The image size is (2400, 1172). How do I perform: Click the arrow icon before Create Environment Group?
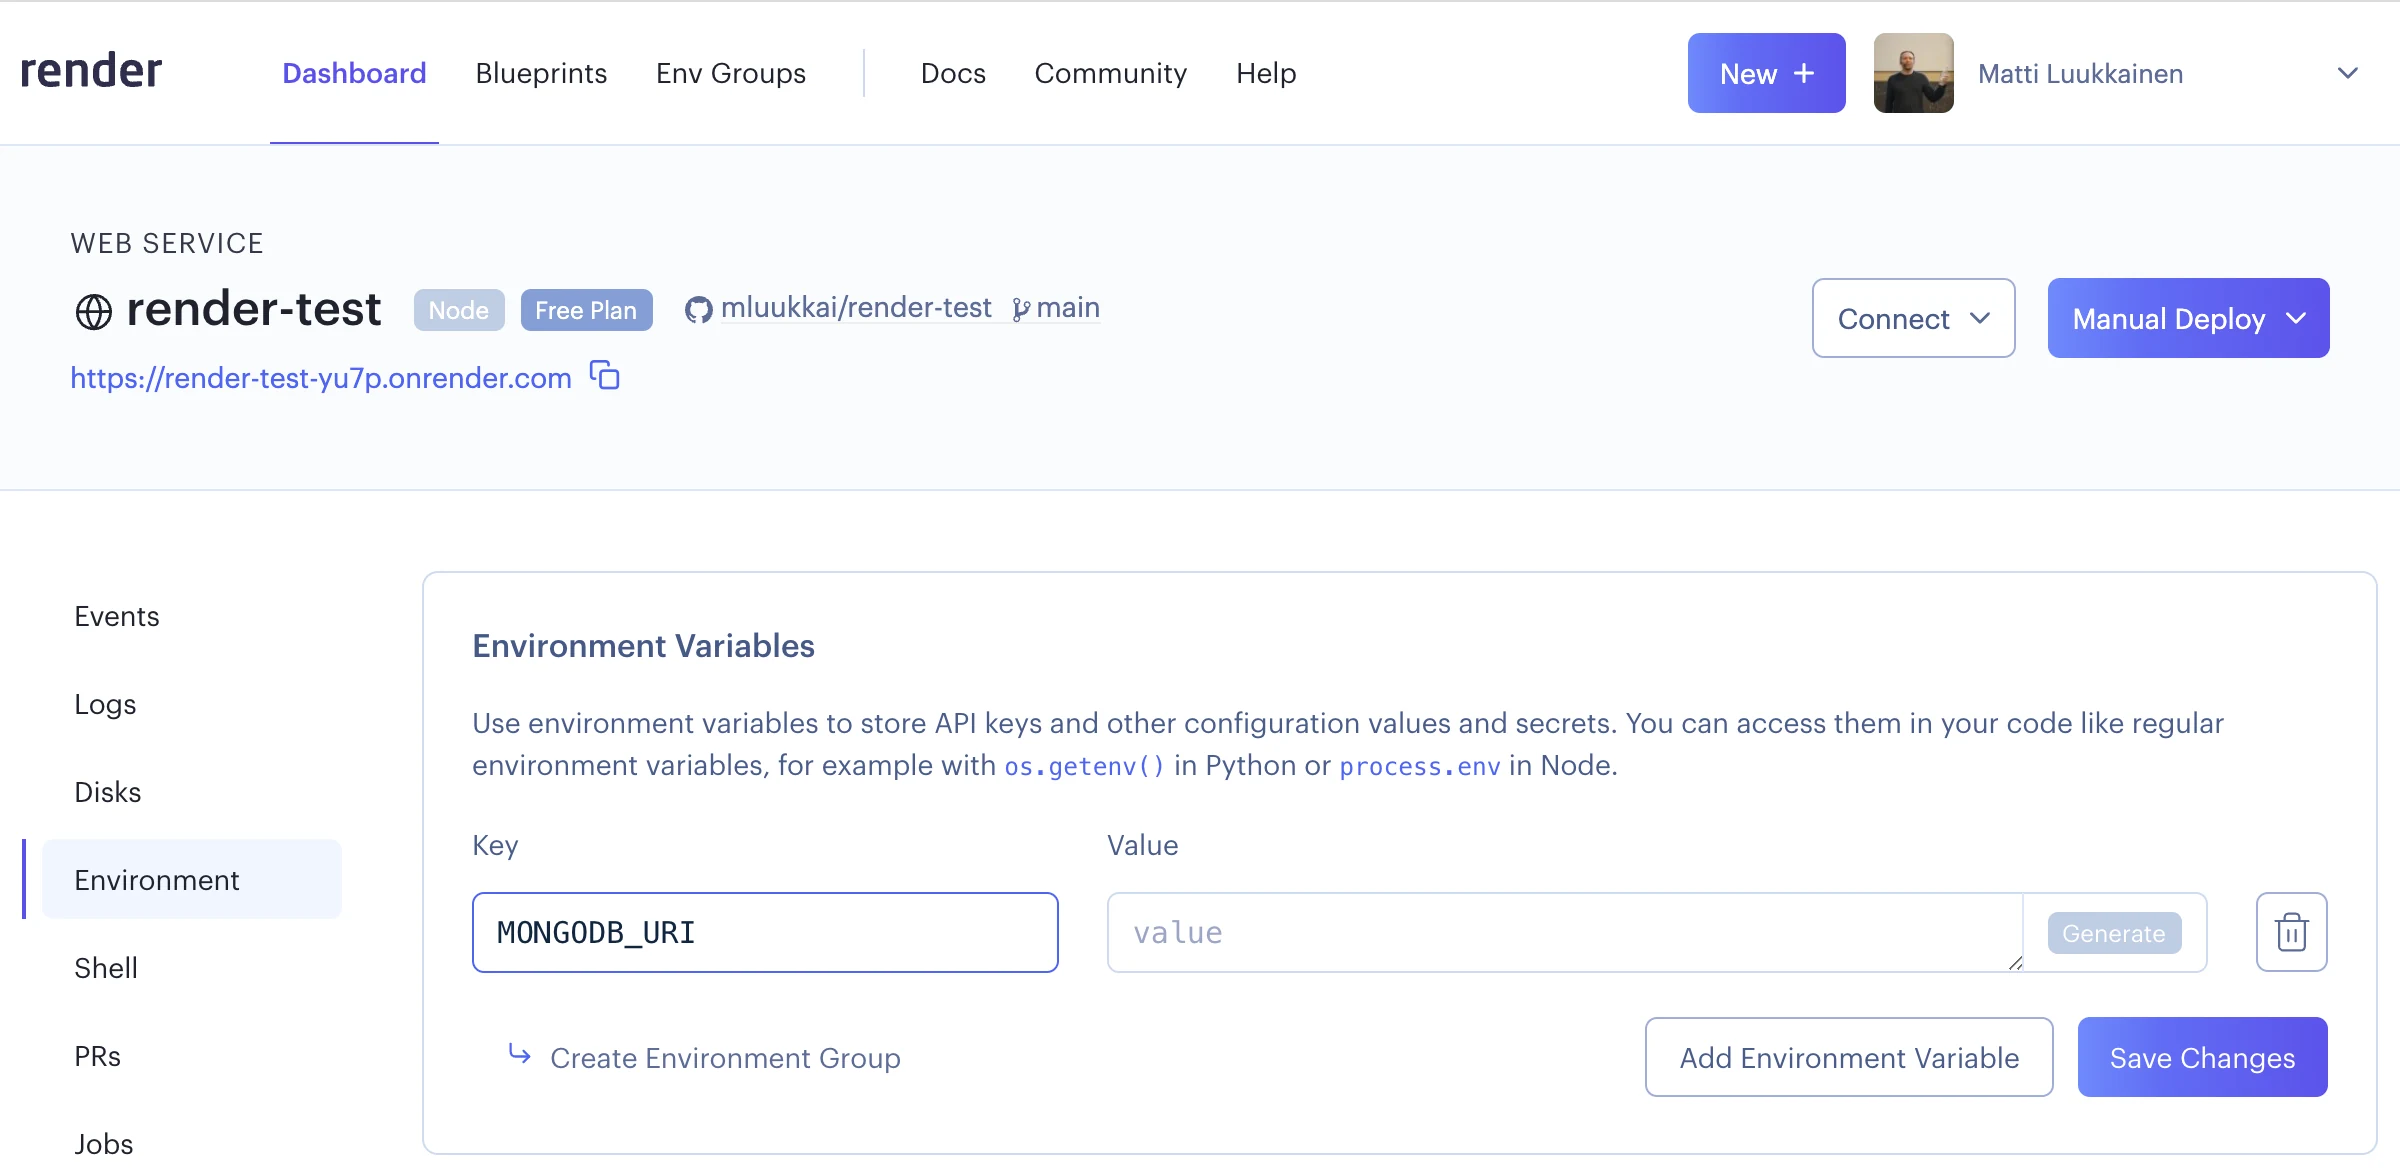pos(520,1054)
